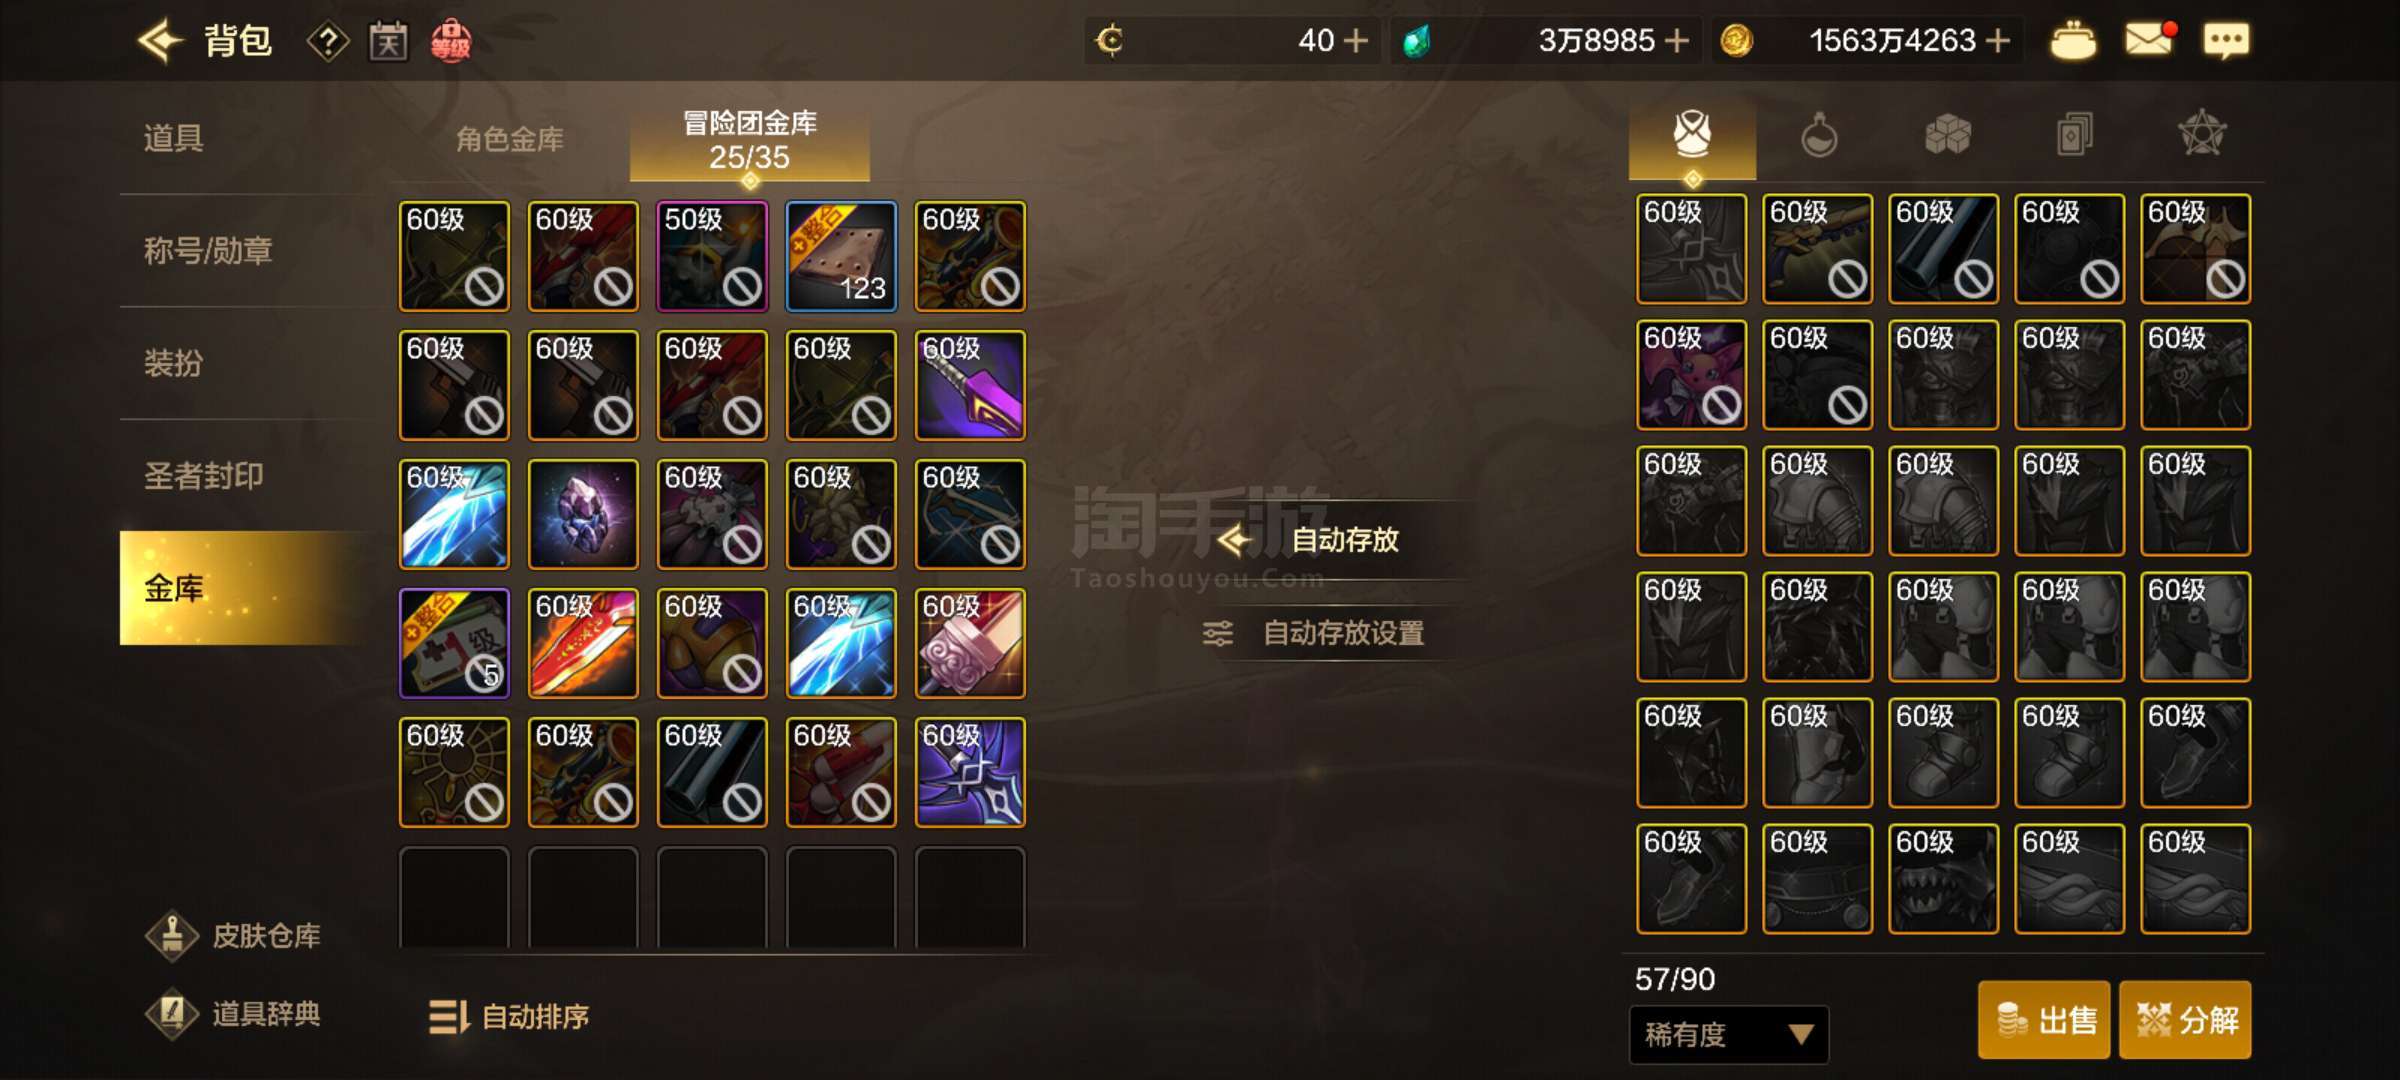The width and height of the screenshot is (2400, 1080).
Task: Go back using the arrow beside 背包
Action: (x=160, y=41)
